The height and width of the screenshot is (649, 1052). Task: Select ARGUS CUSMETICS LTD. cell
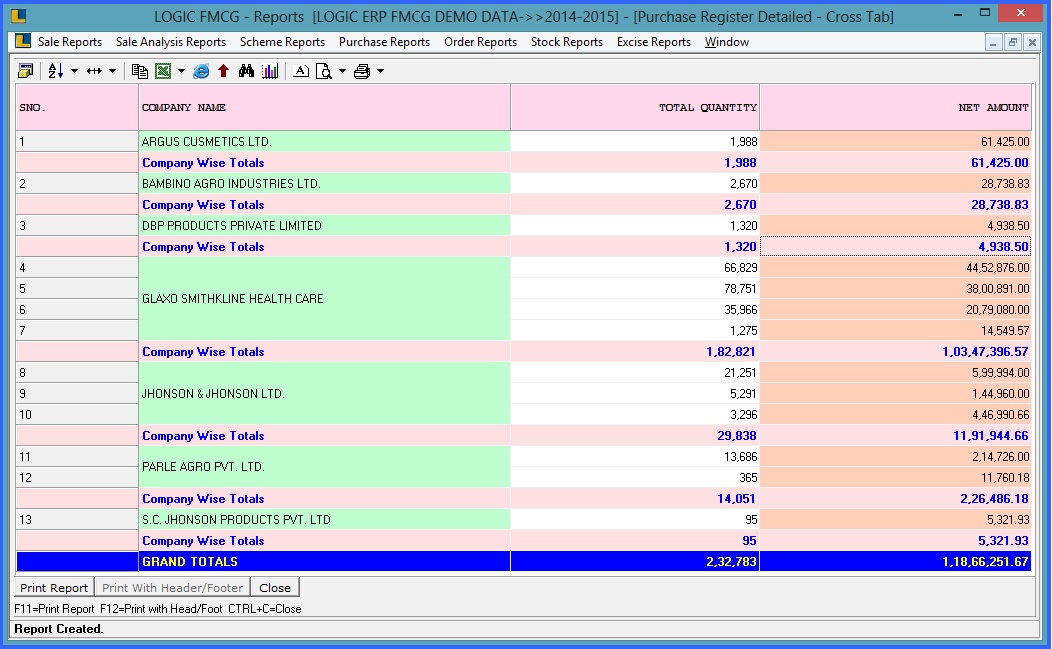pos(324,142)
